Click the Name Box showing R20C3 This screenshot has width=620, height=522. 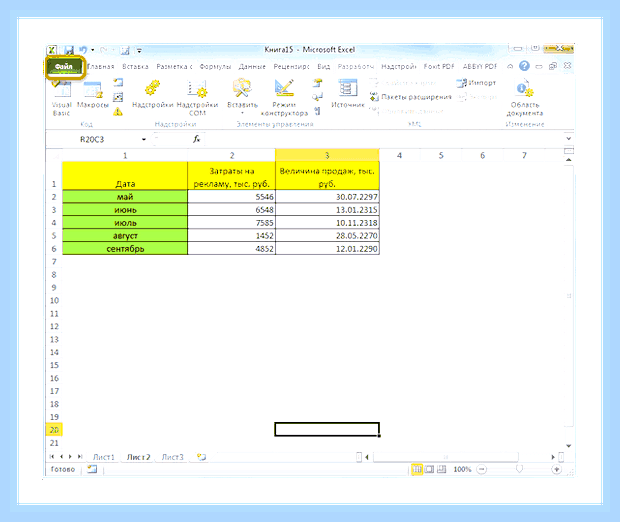click(x=92, y=139)
